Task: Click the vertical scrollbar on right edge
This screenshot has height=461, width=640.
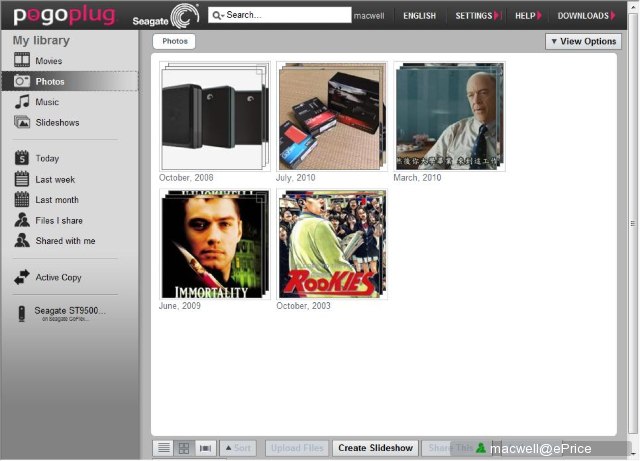Action: click(633, 223)
